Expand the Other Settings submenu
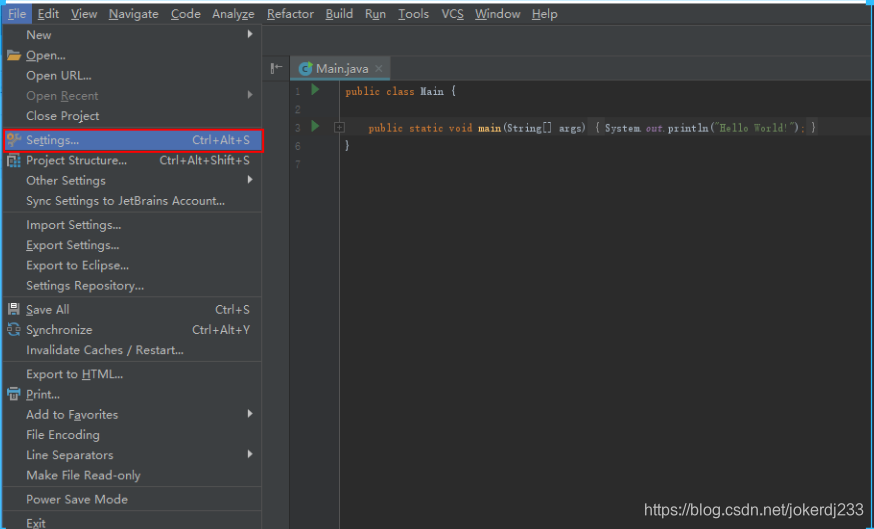Image resolution: width=874 pixels, height=529 pixels. click(x=132, y=181)
